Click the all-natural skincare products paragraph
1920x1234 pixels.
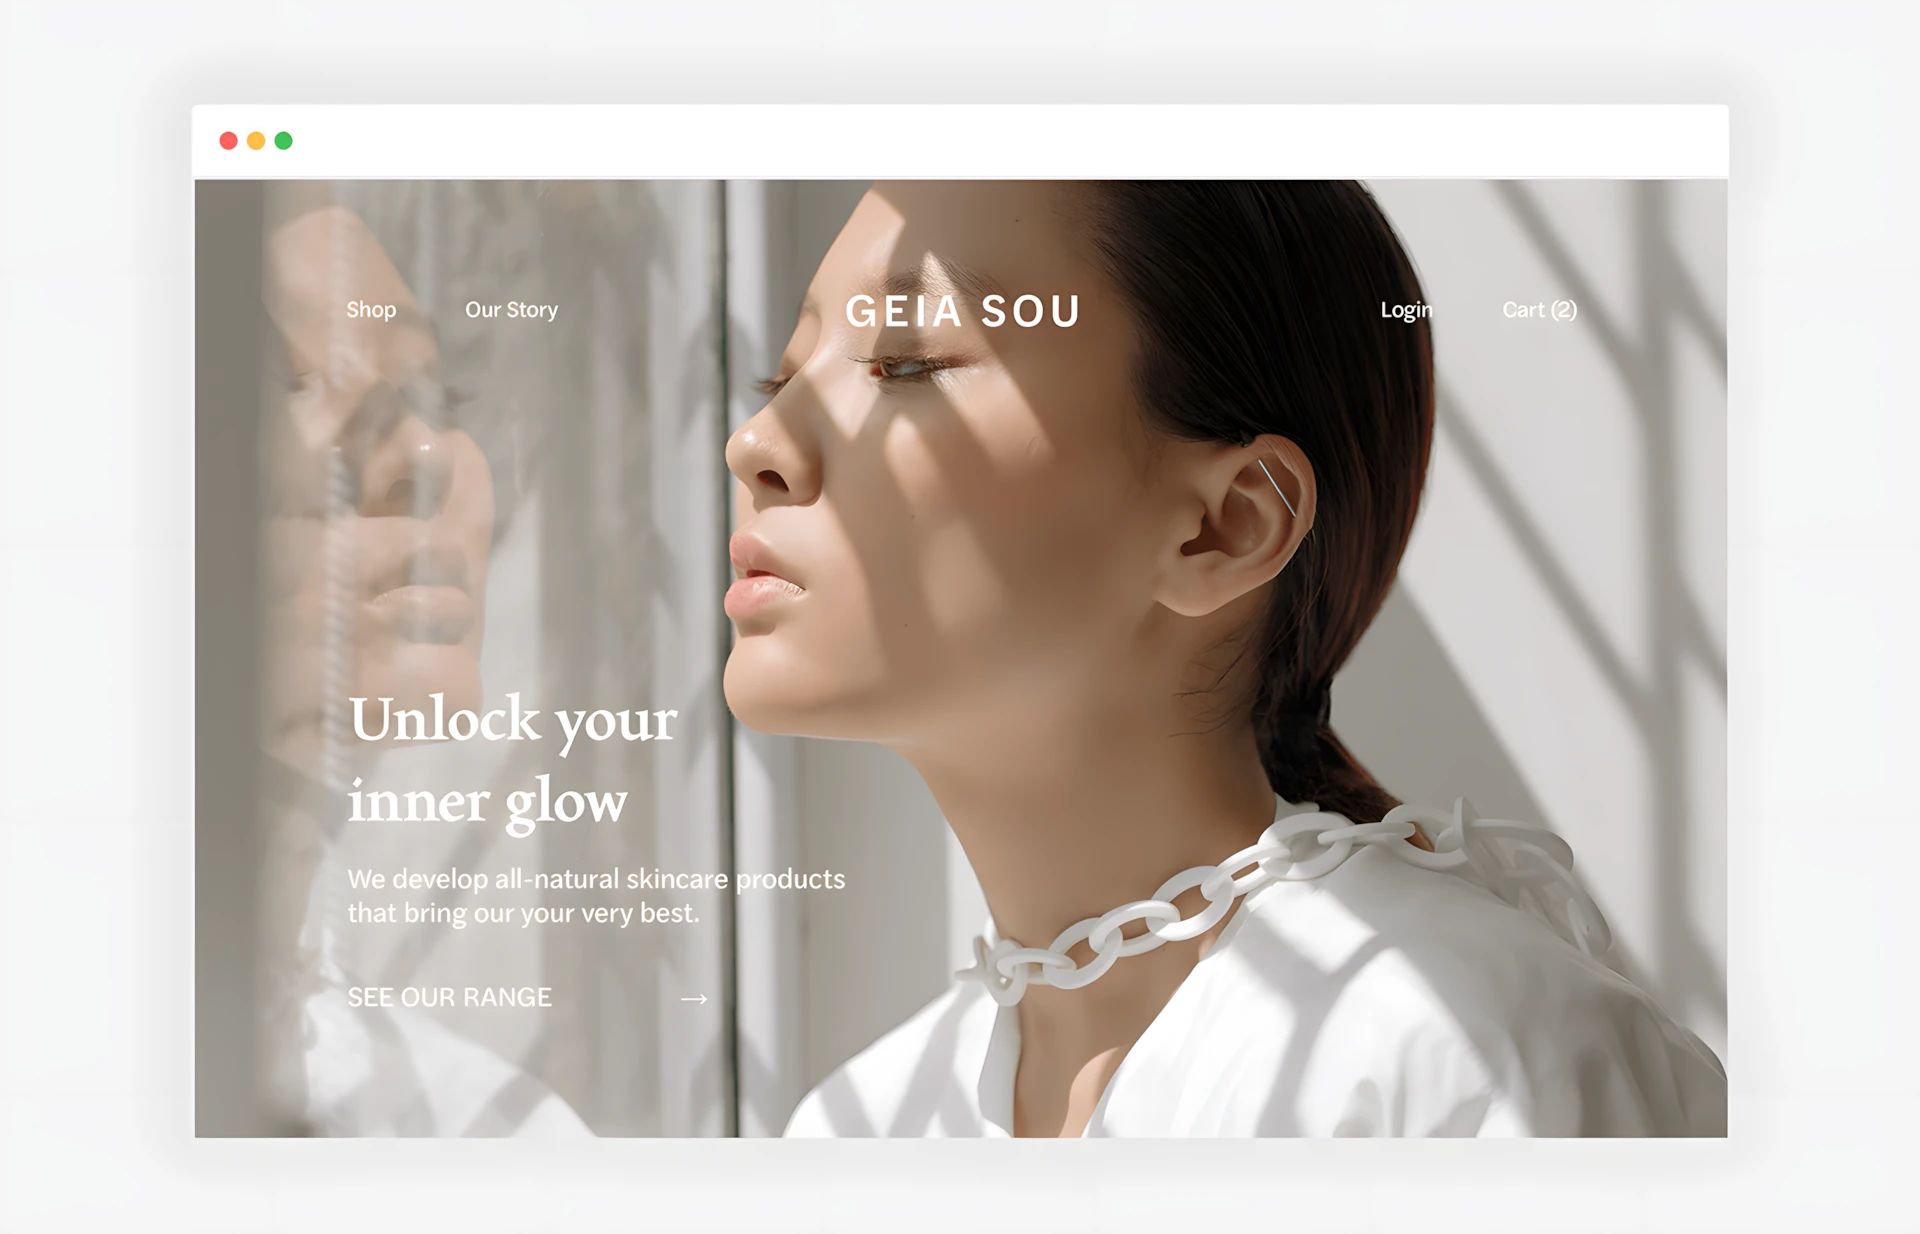click(596, 896)
